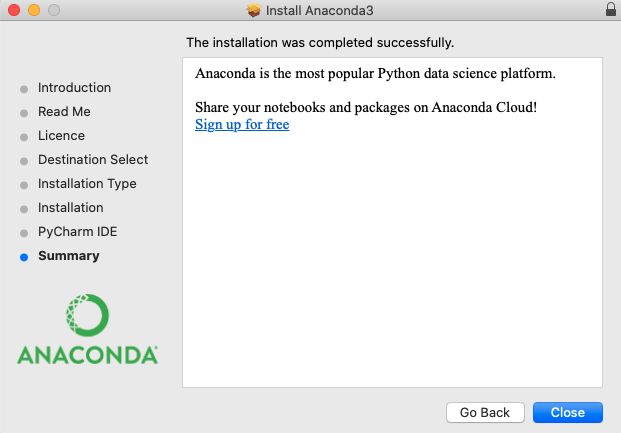Click the Anaconda3 package box icon
Image resolution: width=621 pixels, height=433 pixels.
point(253,10)
